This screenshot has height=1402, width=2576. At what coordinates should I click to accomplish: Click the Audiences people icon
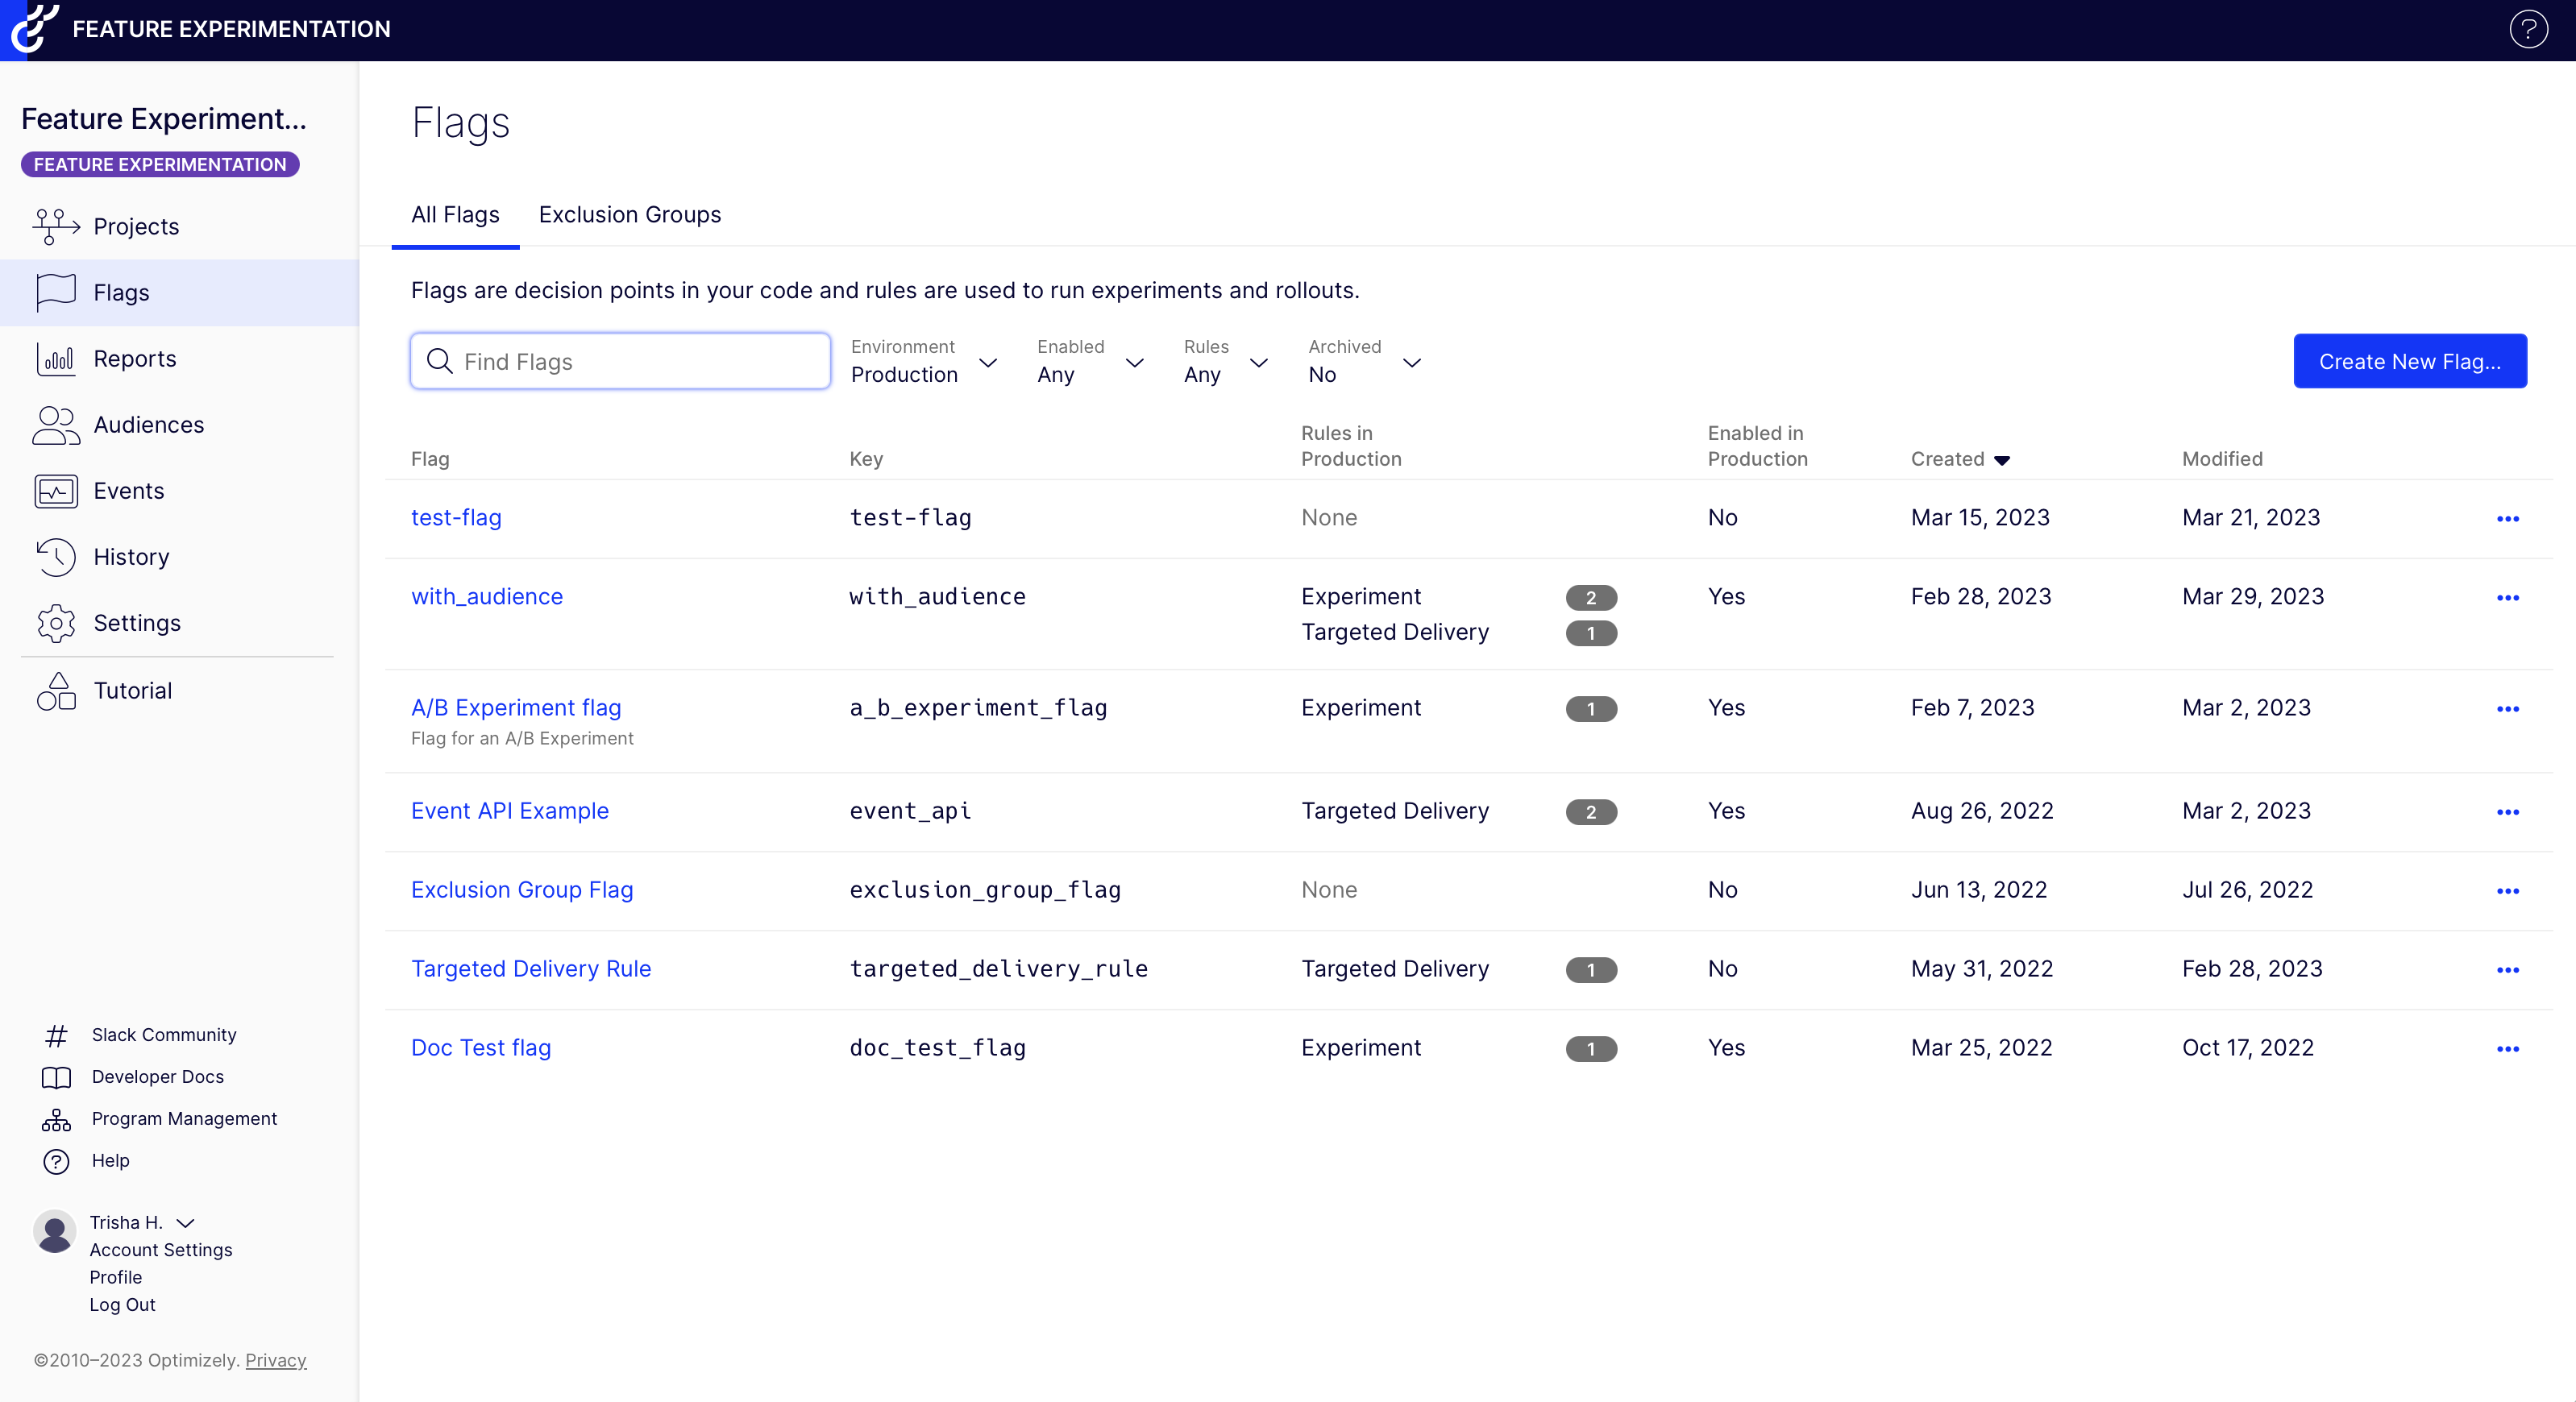click(x=56, y=425)
